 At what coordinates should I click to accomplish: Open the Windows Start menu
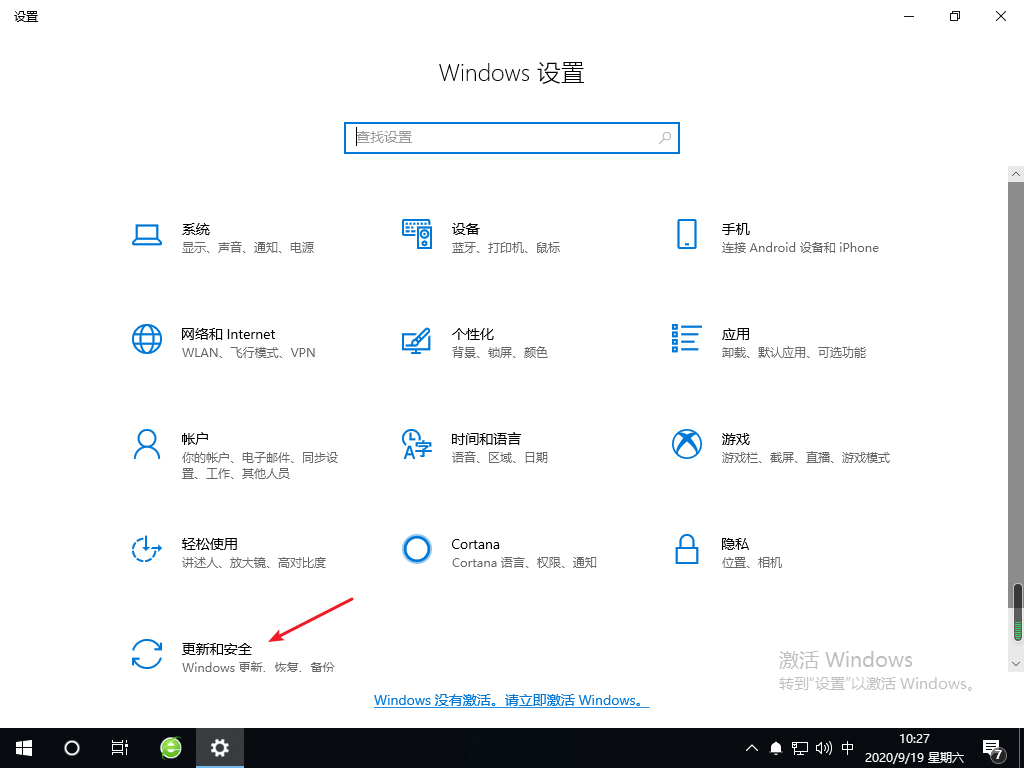[23, 747]
